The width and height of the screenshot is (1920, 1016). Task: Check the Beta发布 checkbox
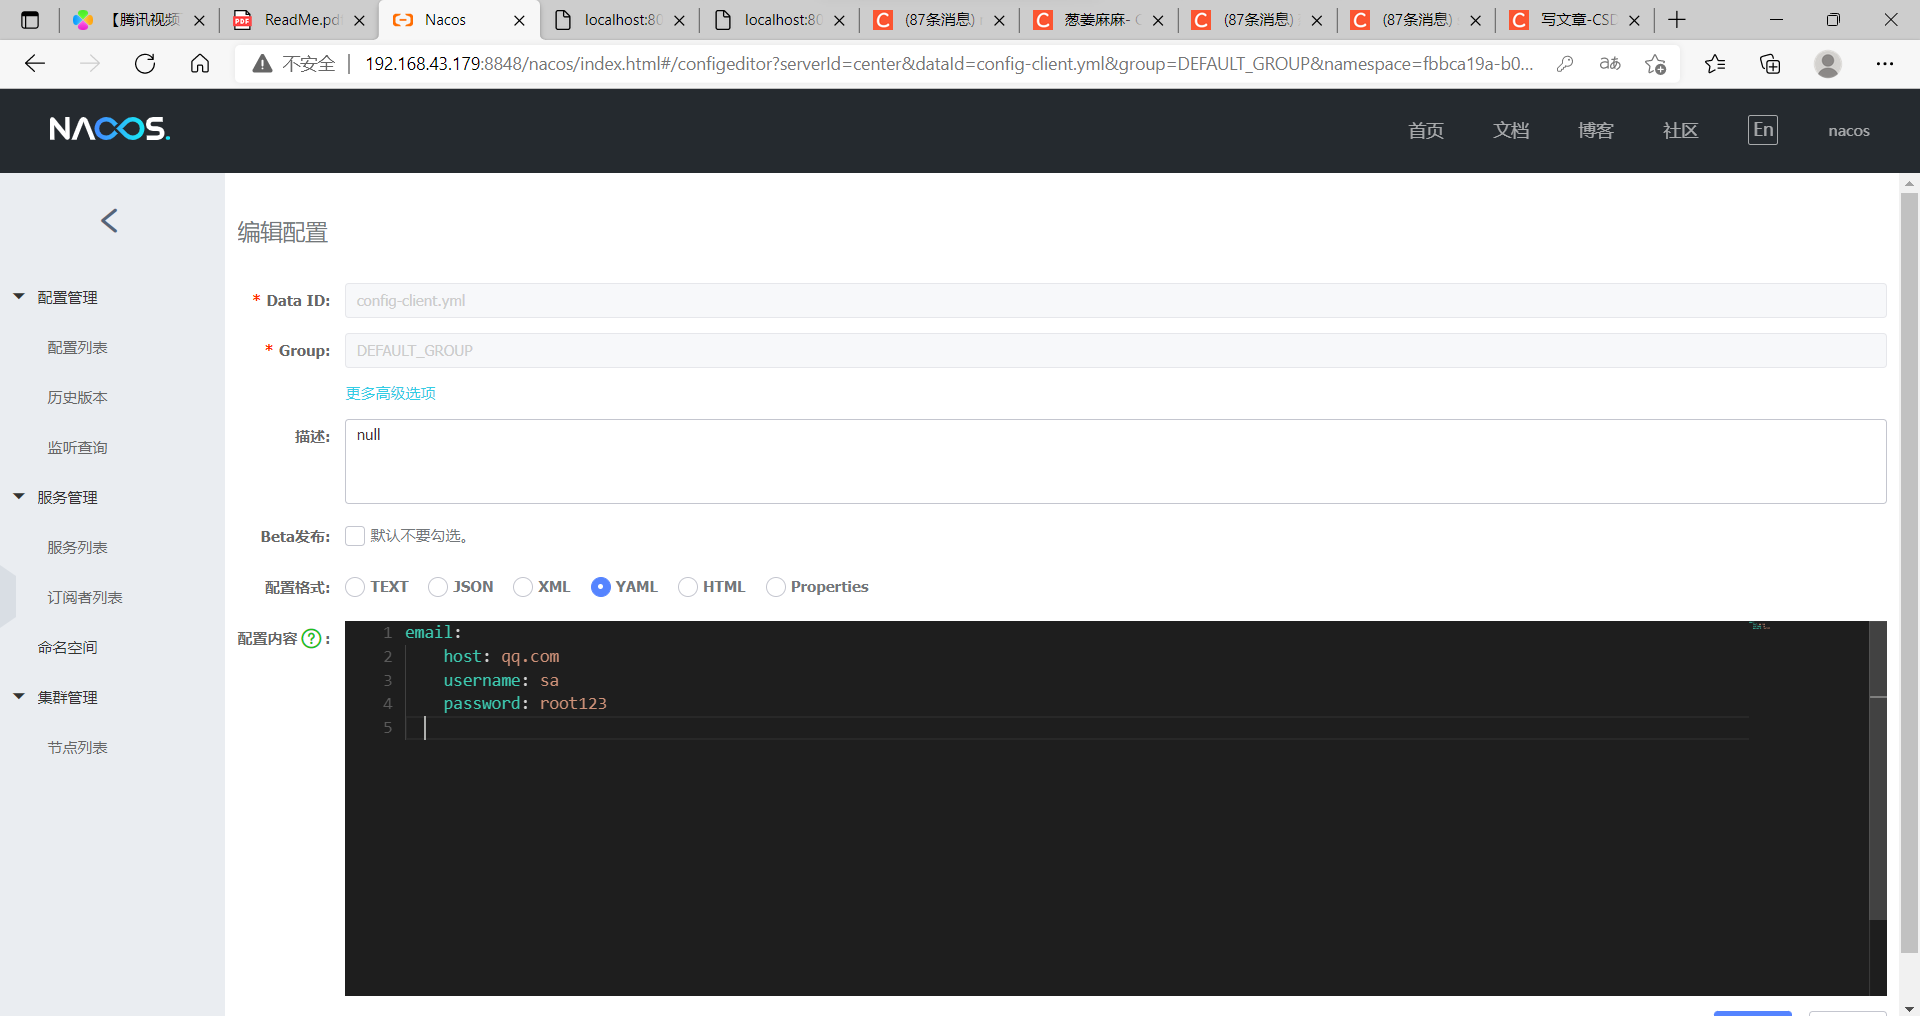[x=355, y=536]
